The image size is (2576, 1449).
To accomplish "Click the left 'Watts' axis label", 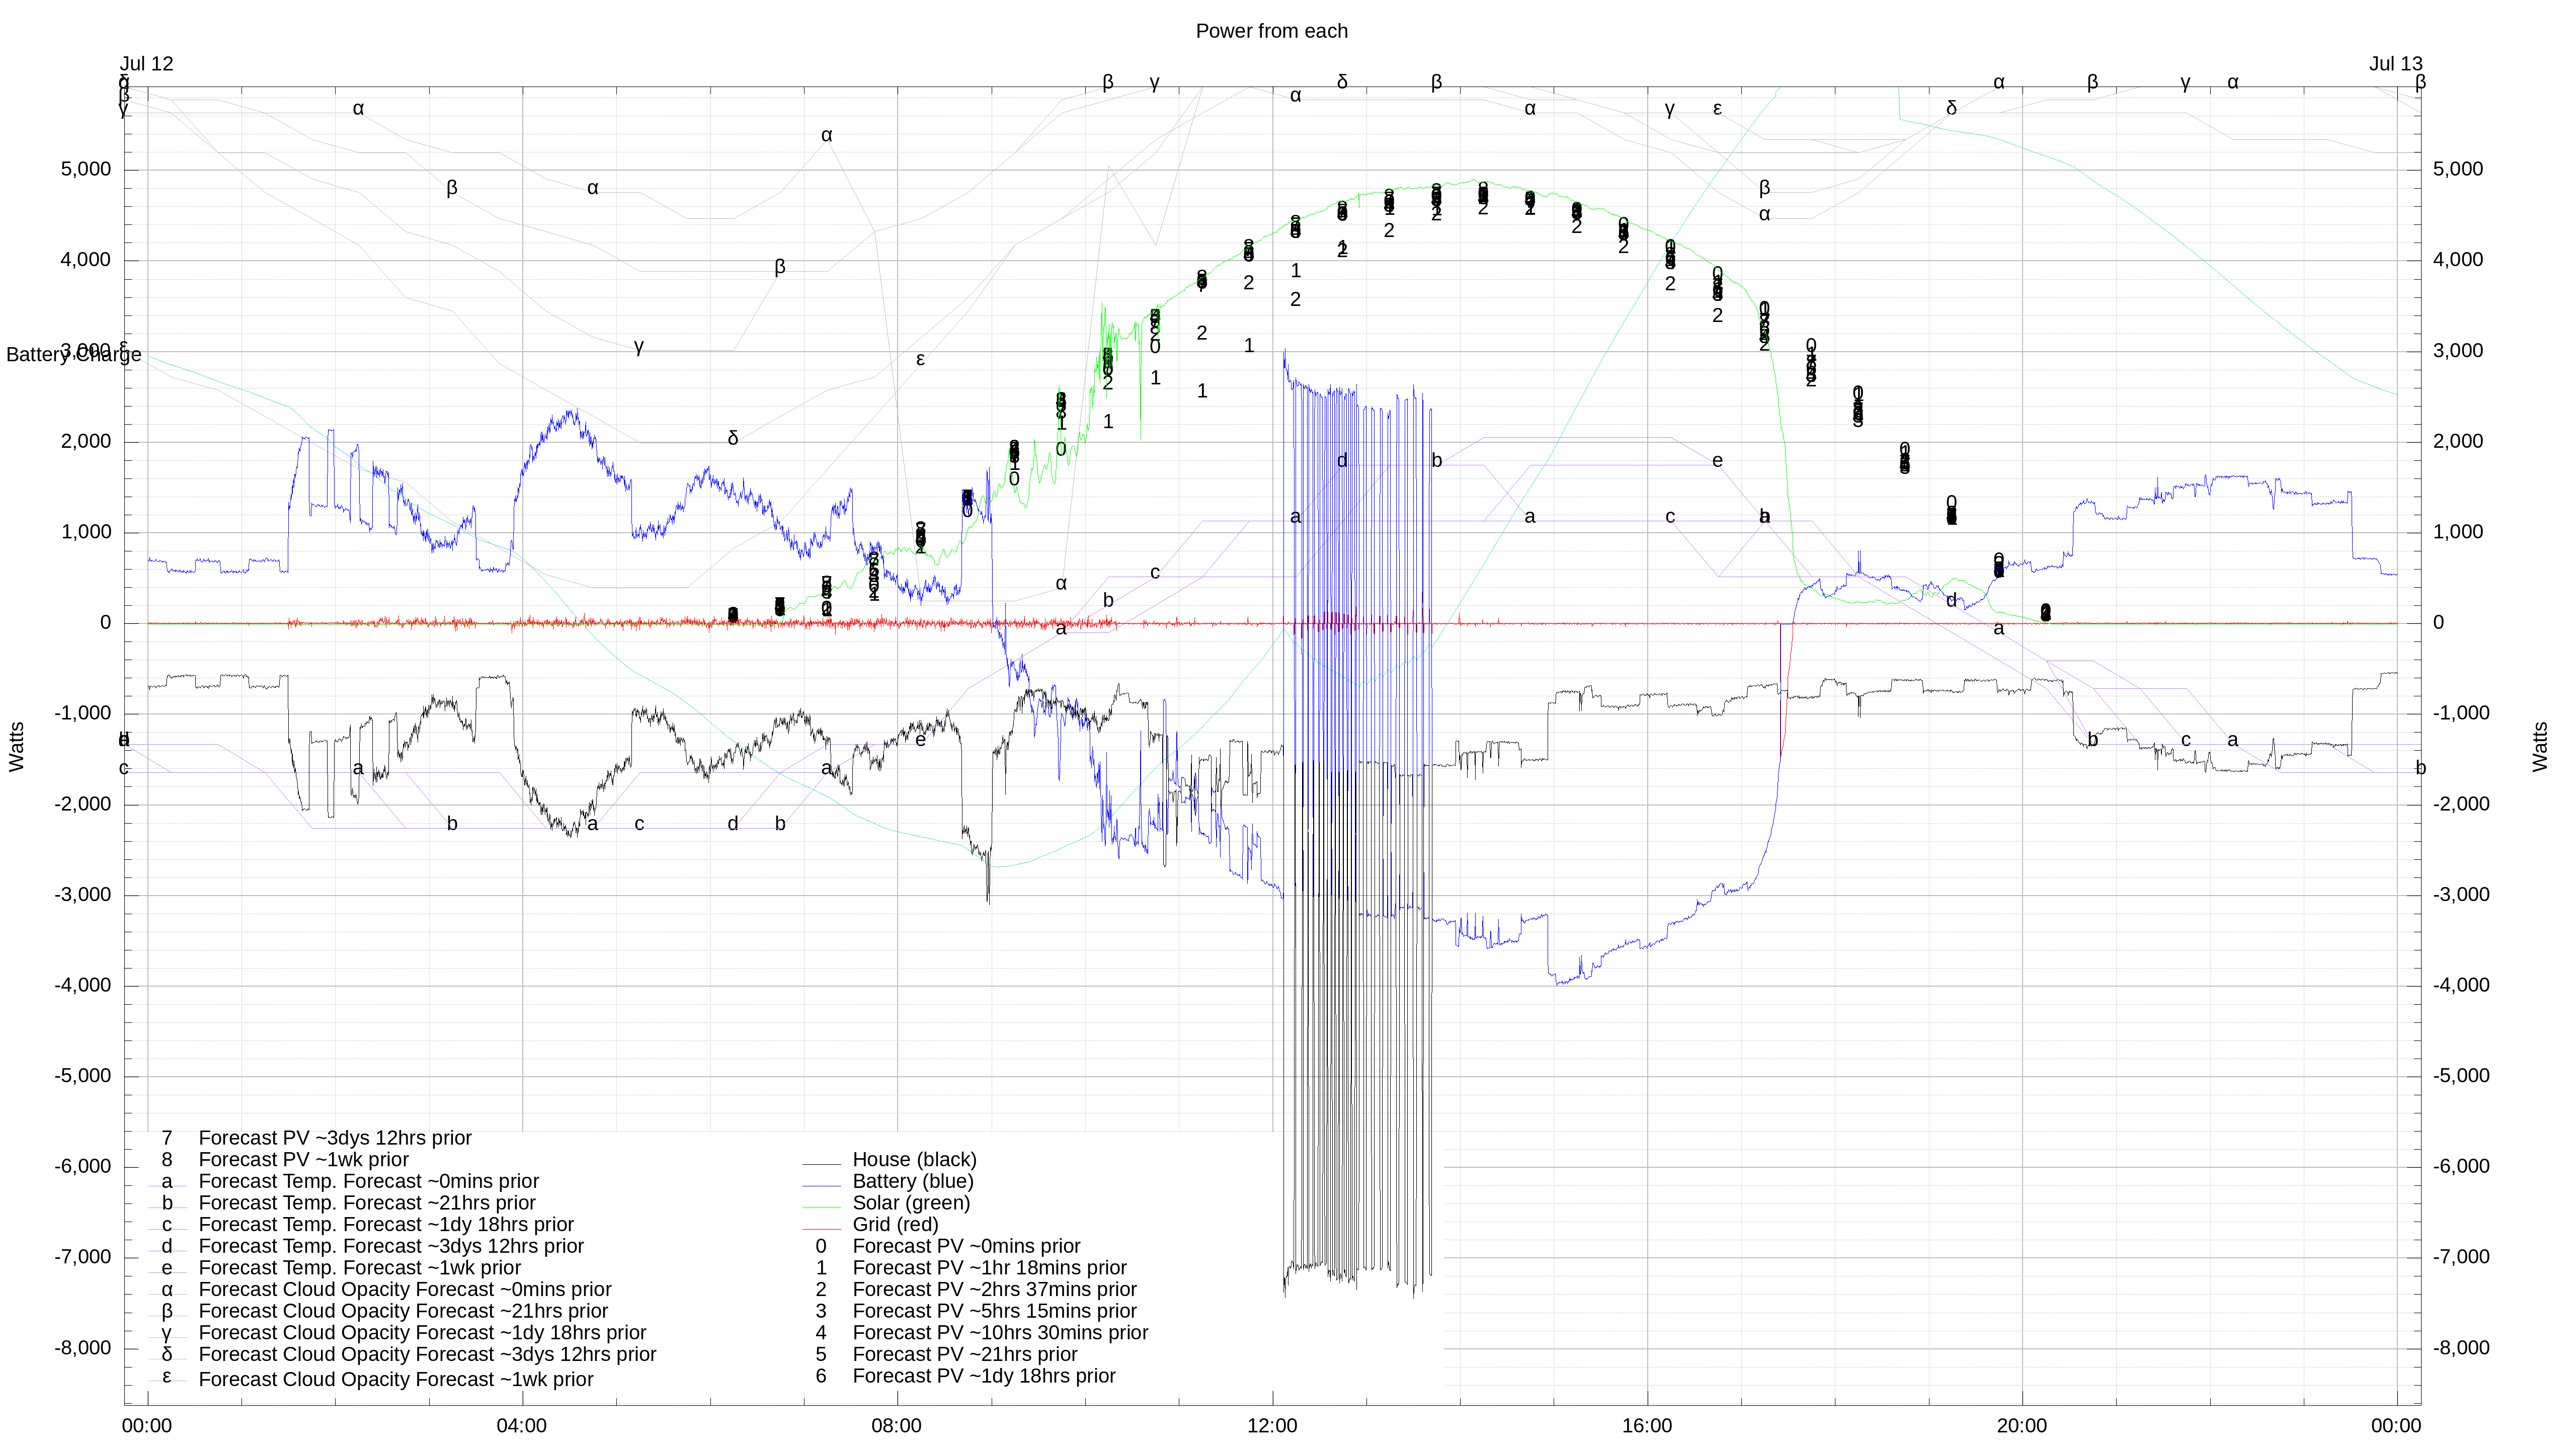I will click(x=17, y=747).
